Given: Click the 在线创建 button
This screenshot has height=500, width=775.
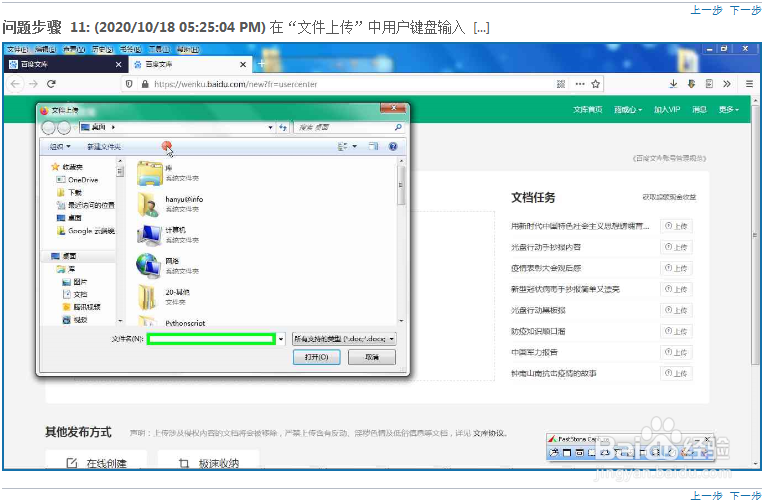Looking at the screenshot, I should (x=96, y=460).
